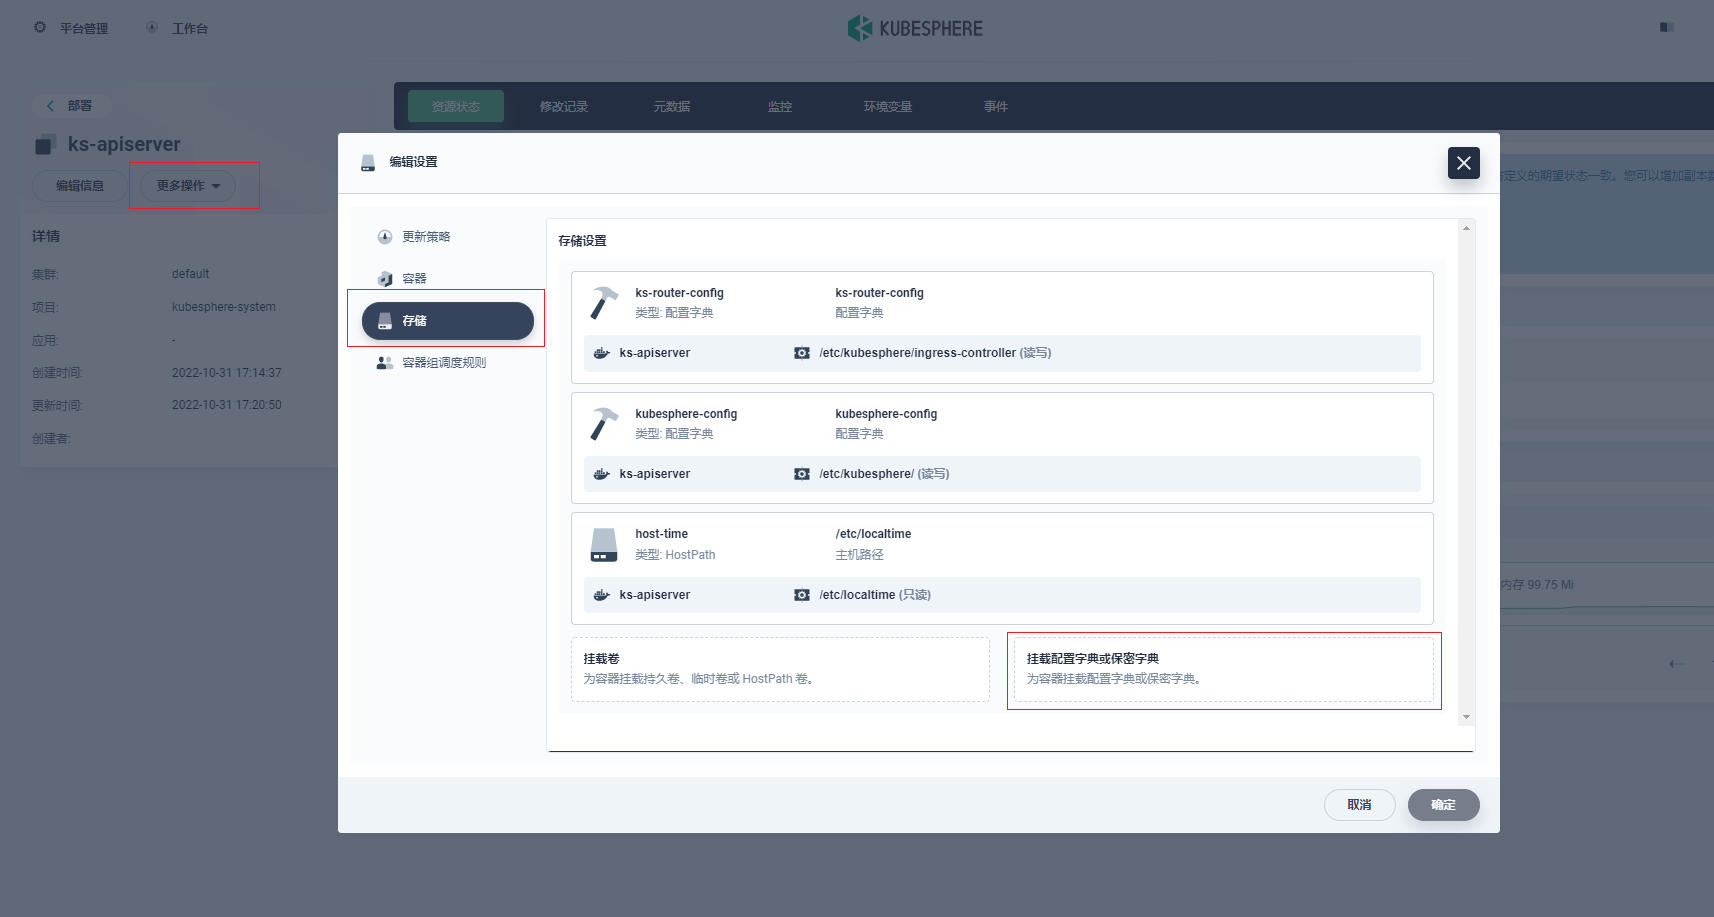1714x917 pixels.
Task: Open platform management (平台管理) menu
Action: point(84,29)
